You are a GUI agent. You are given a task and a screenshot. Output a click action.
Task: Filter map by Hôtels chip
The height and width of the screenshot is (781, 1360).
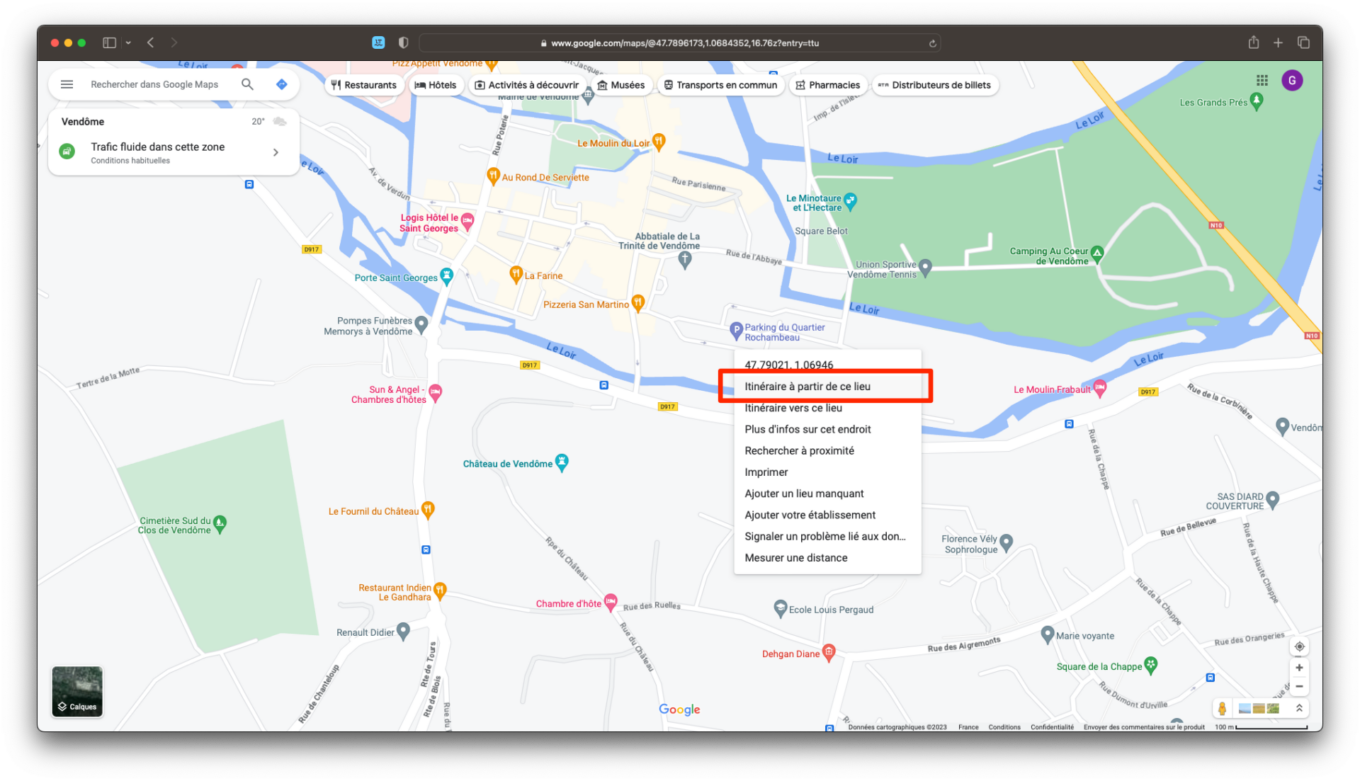[435, 85]
